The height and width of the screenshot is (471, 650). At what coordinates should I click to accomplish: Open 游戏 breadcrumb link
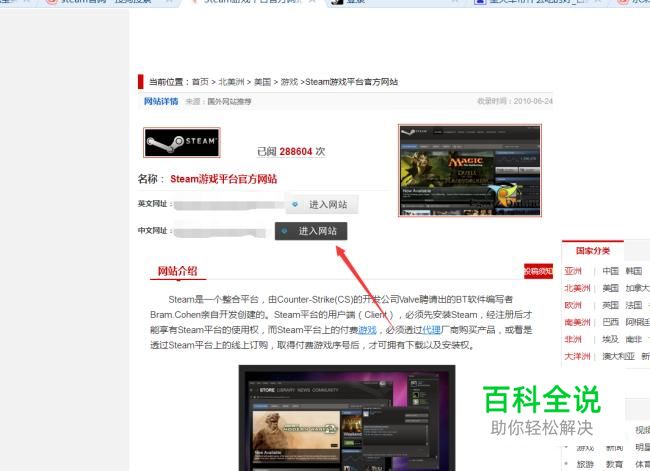(x=289, y=82)
